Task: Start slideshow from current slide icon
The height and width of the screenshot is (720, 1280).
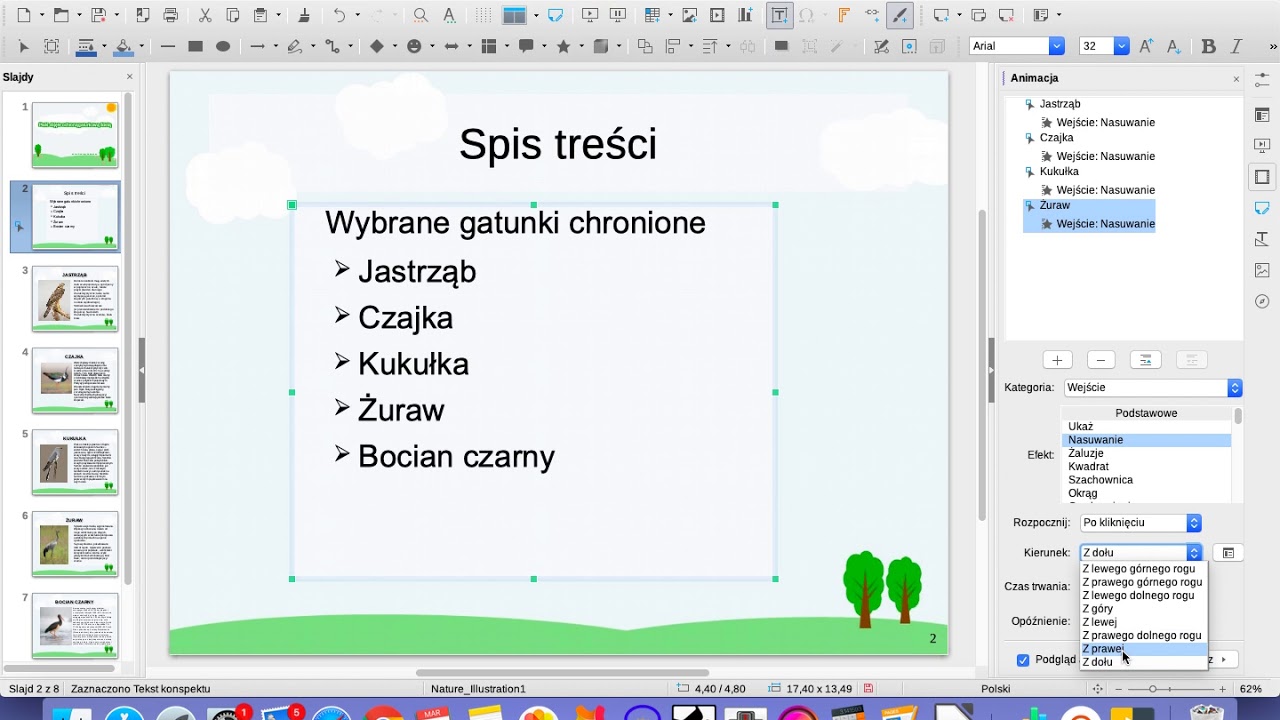Action: (x=618, y=15)
